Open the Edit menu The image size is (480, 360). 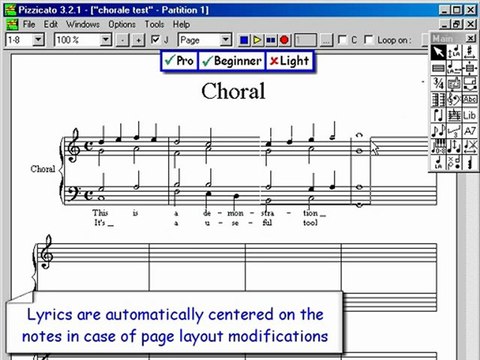click(x=51, y=24)
